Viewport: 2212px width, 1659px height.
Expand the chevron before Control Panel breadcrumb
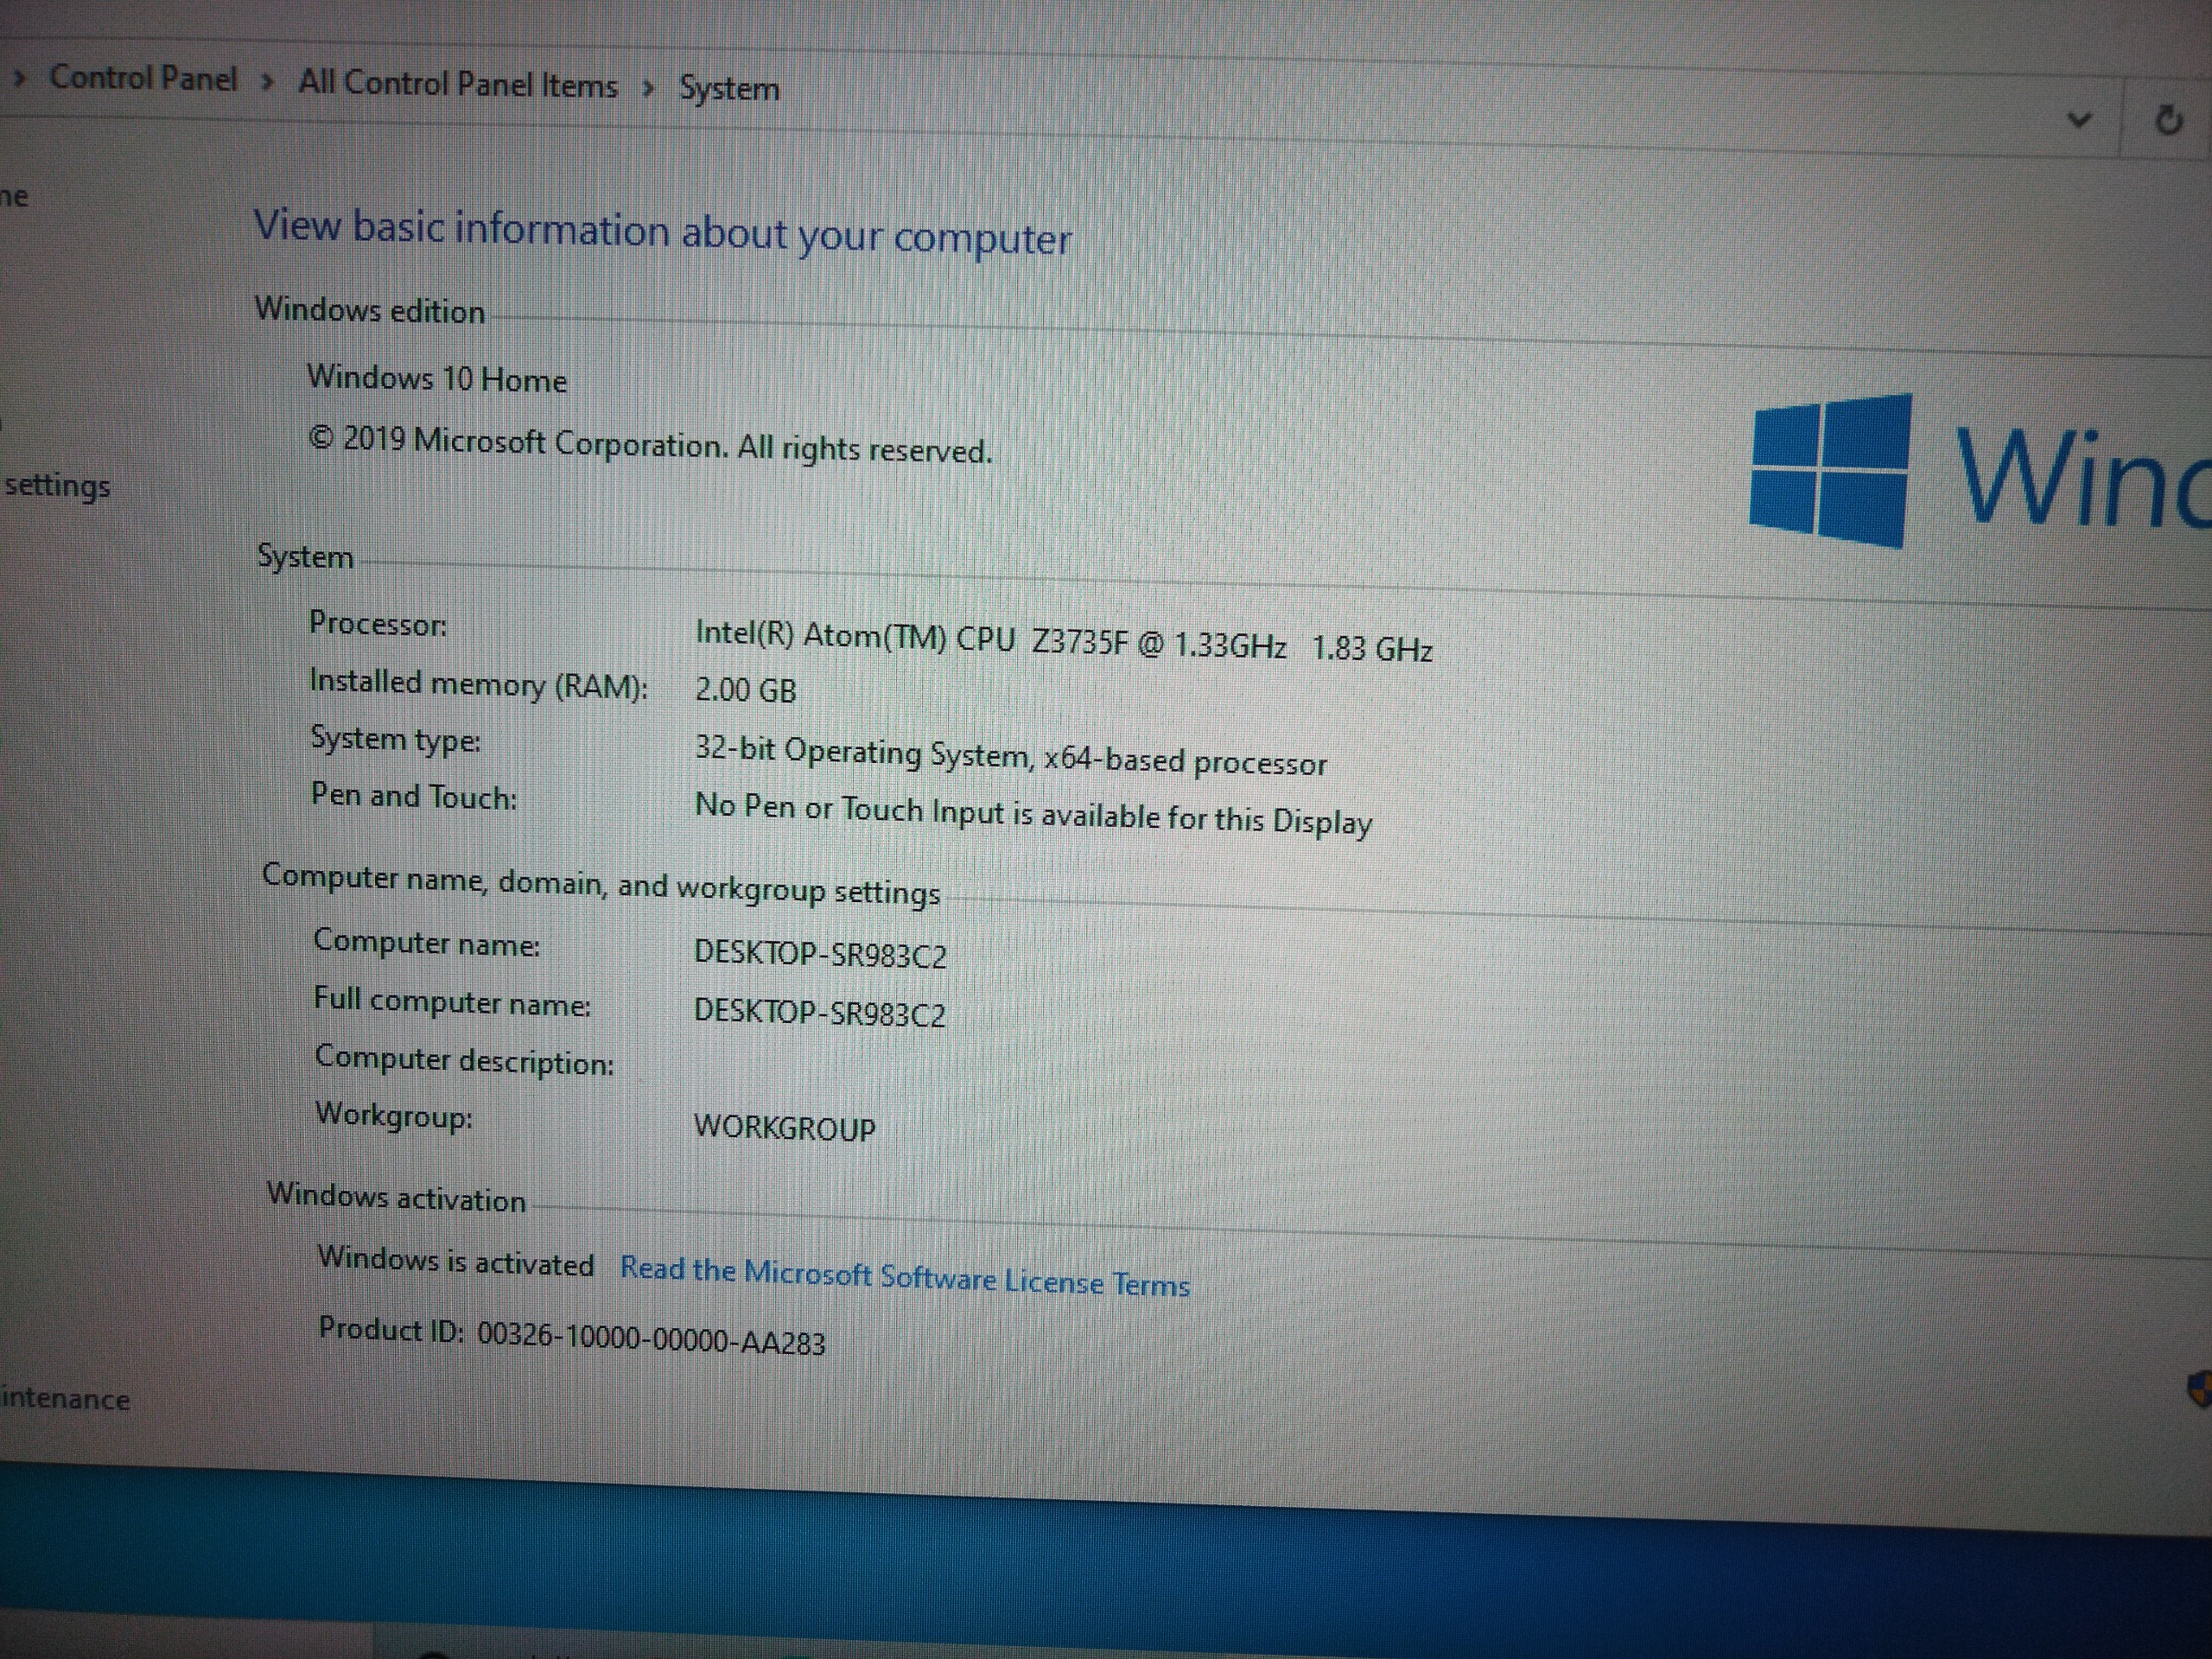click(18, 76)
